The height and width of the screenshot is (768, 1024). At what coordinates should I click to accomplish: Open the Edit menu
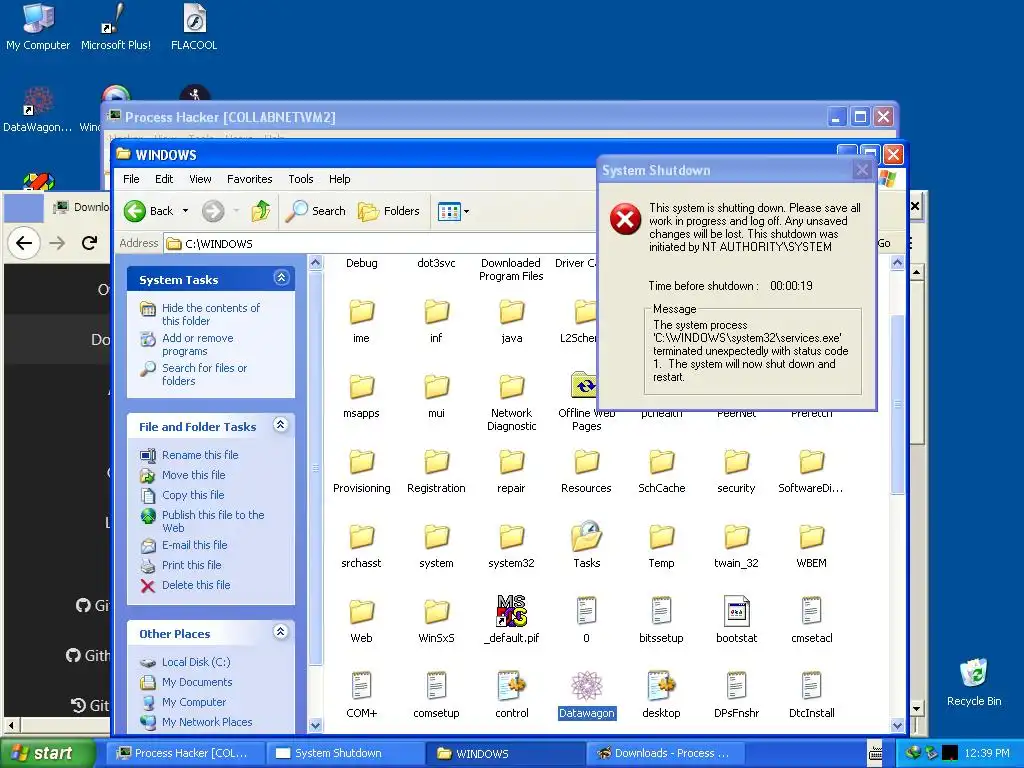[164, 179]
